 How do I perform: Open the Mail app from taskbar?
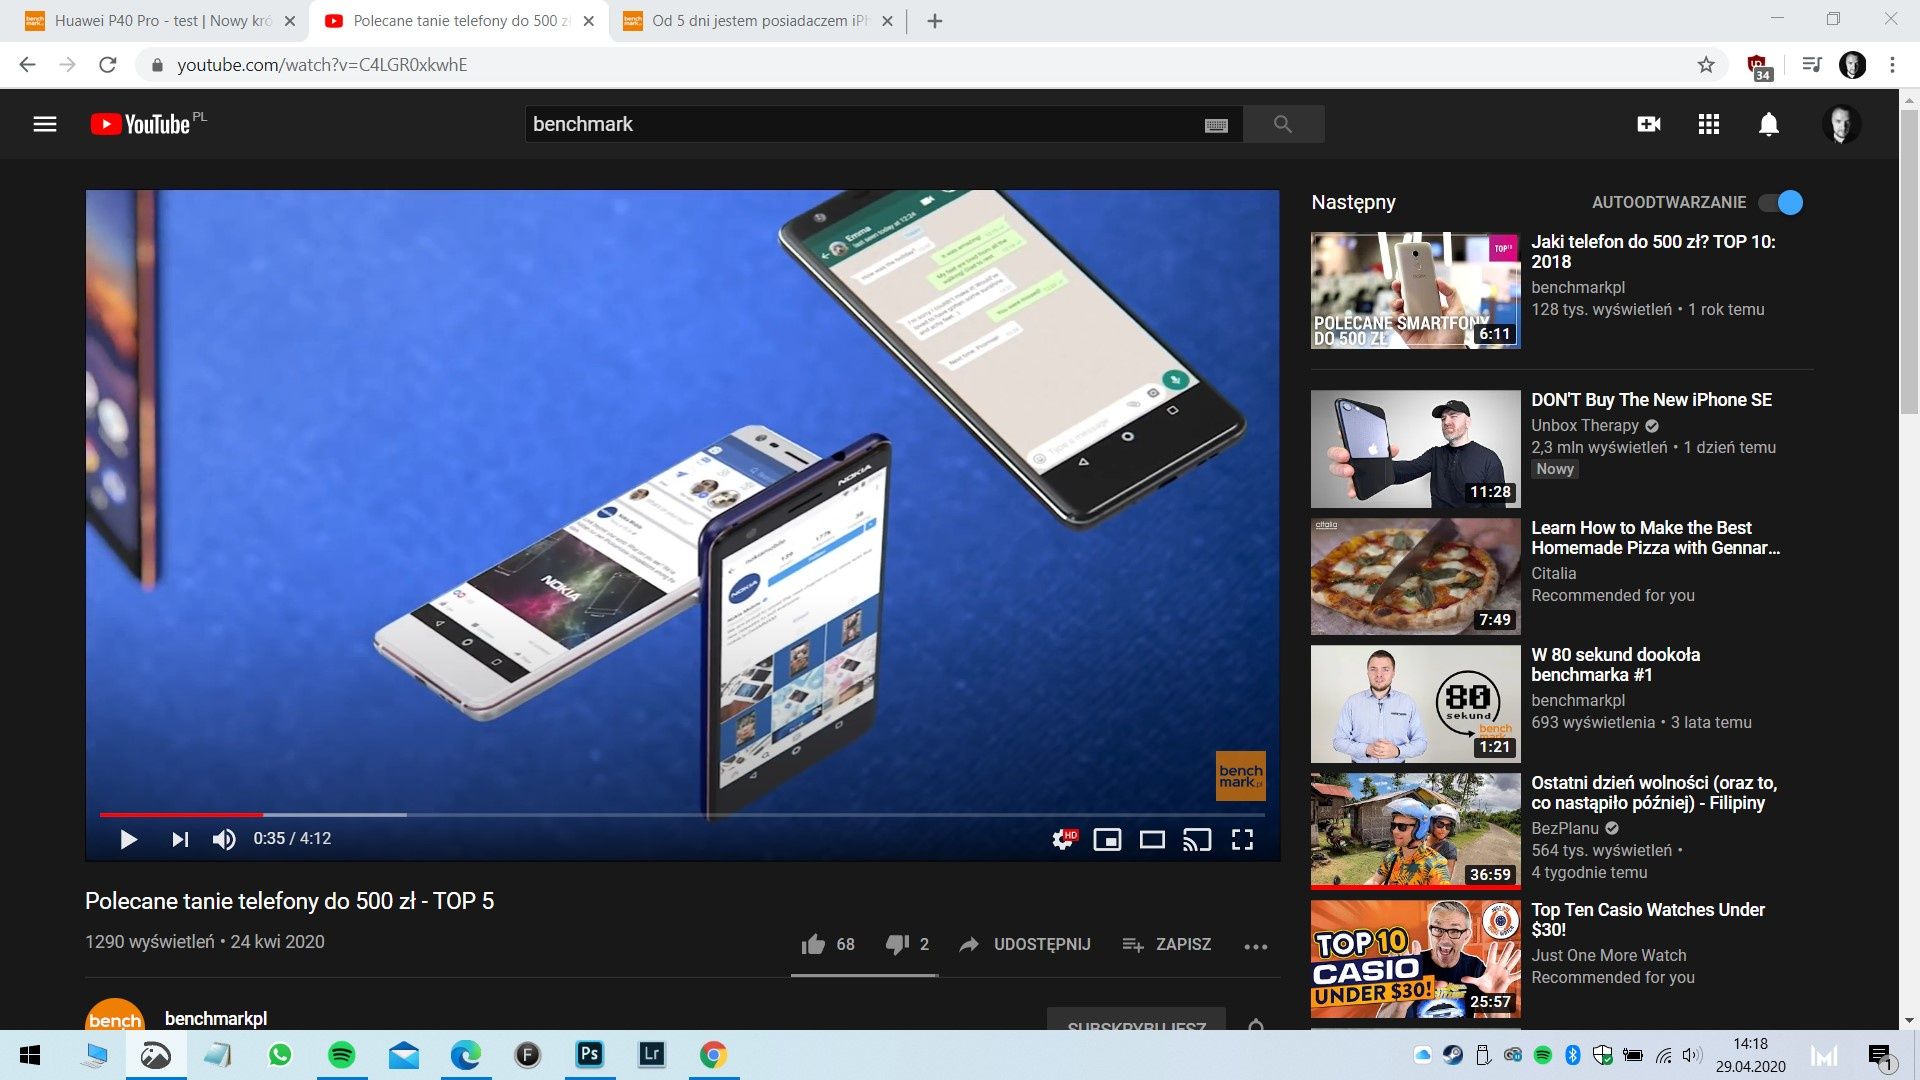[404, 1055]
